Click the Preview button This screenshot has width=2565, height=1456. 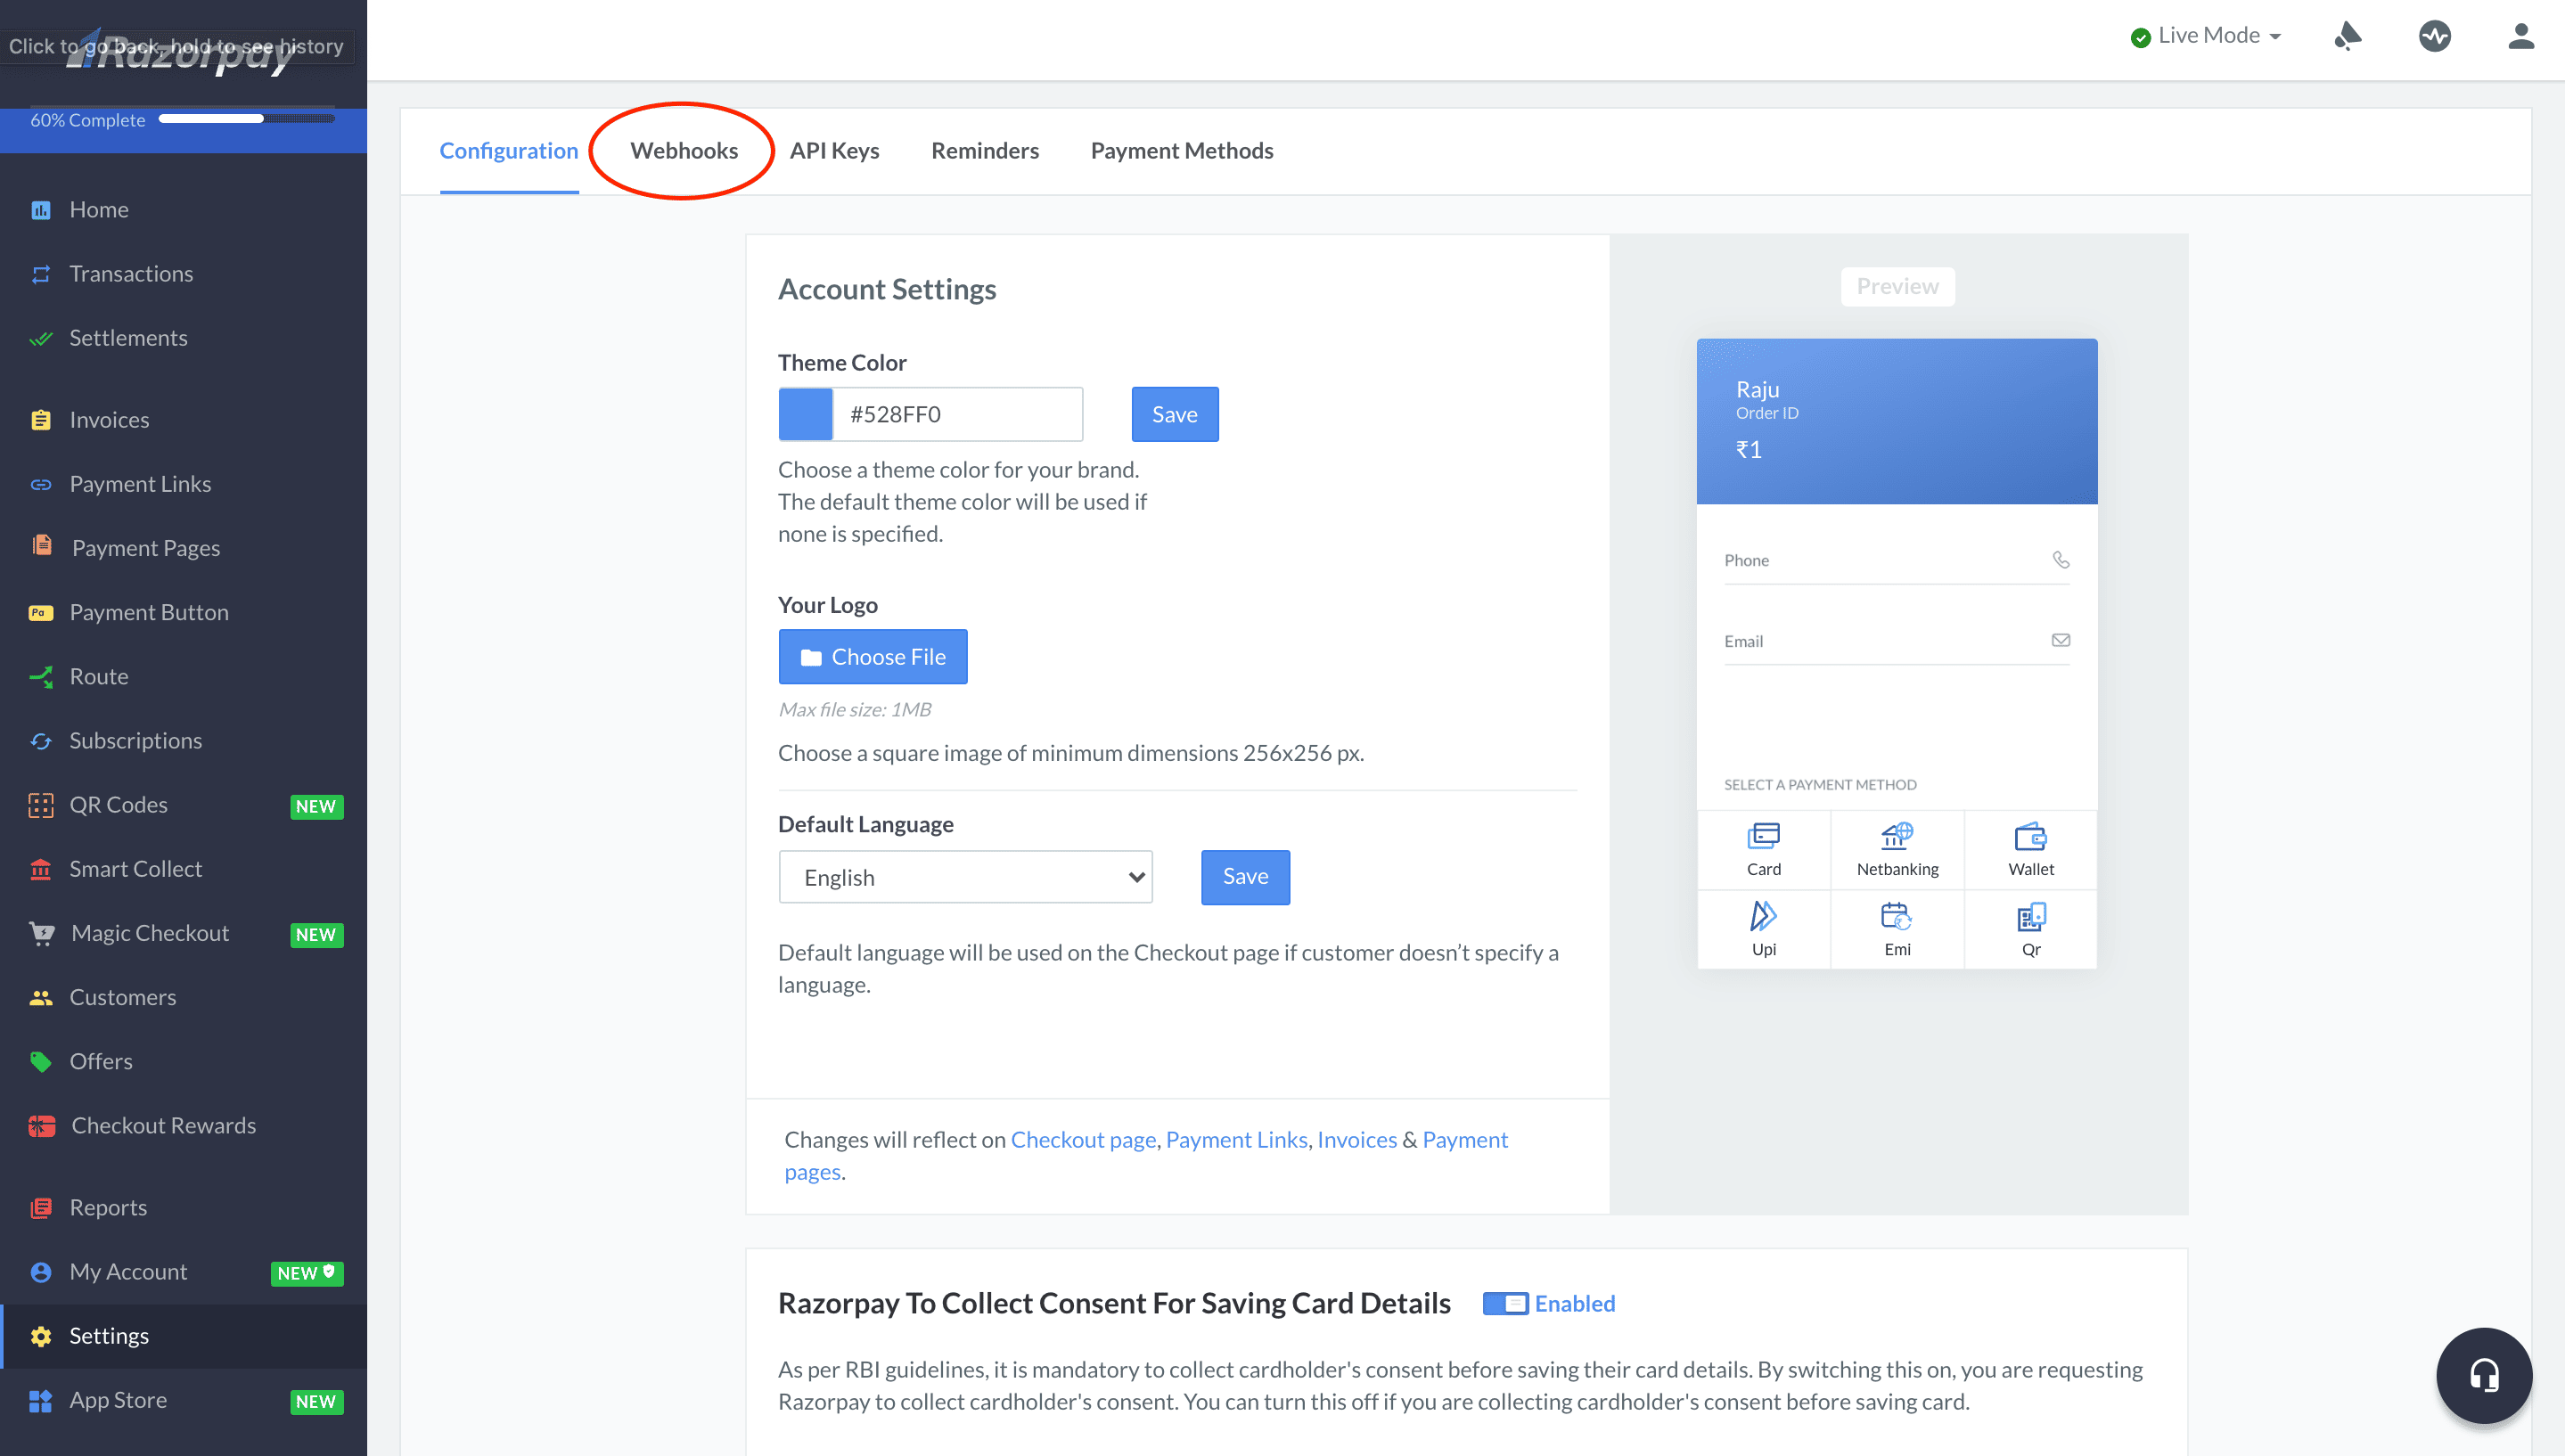(x=1897, y=286)
